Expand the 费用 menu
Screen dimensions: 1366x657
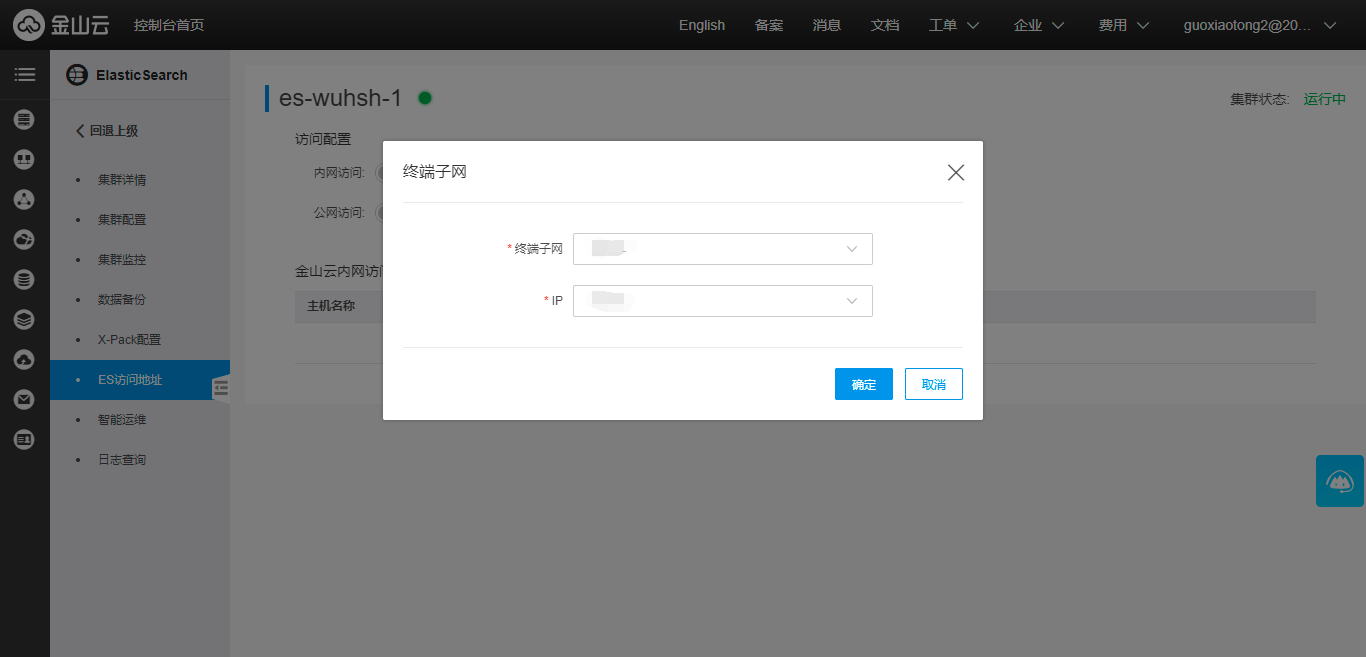pos(1124,25)
